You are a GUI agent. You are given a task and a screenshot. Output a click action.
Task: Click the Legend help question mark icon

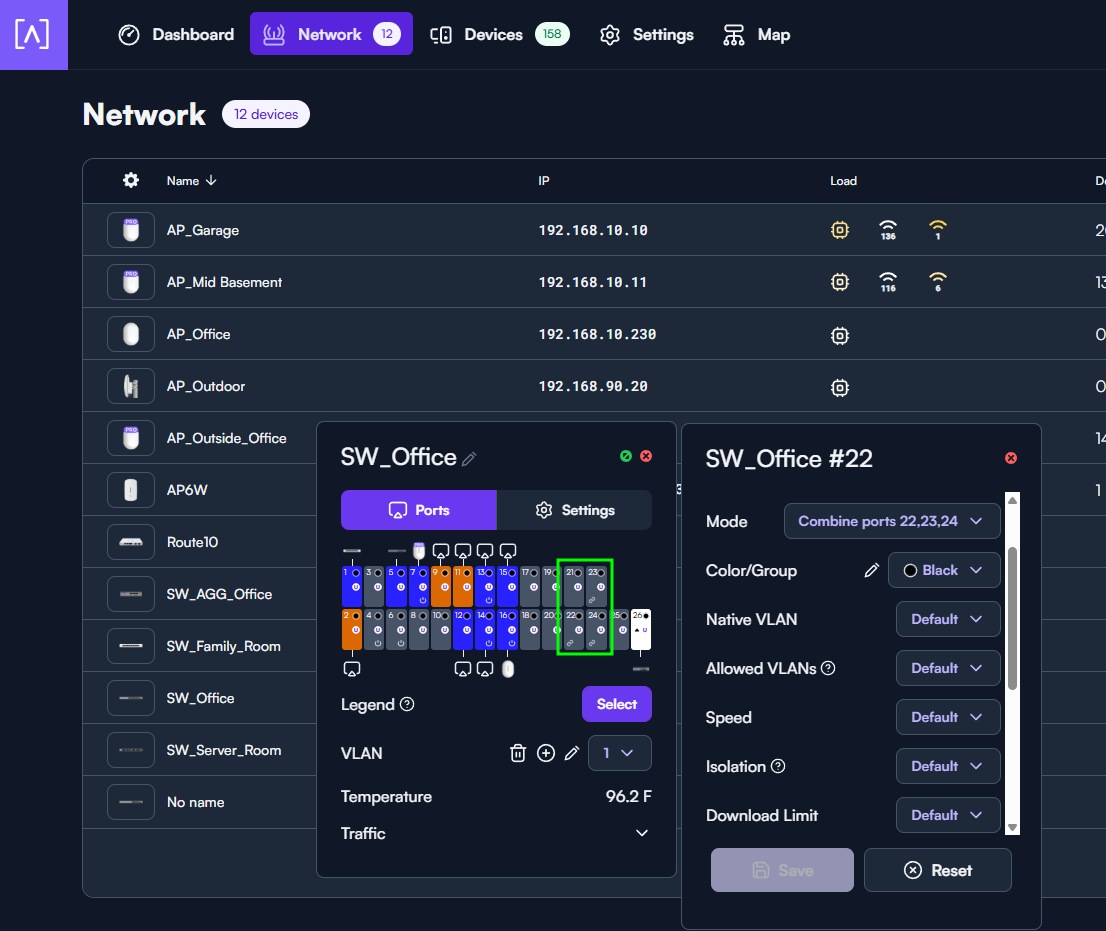pyautogui.click(x=407, y=704)
